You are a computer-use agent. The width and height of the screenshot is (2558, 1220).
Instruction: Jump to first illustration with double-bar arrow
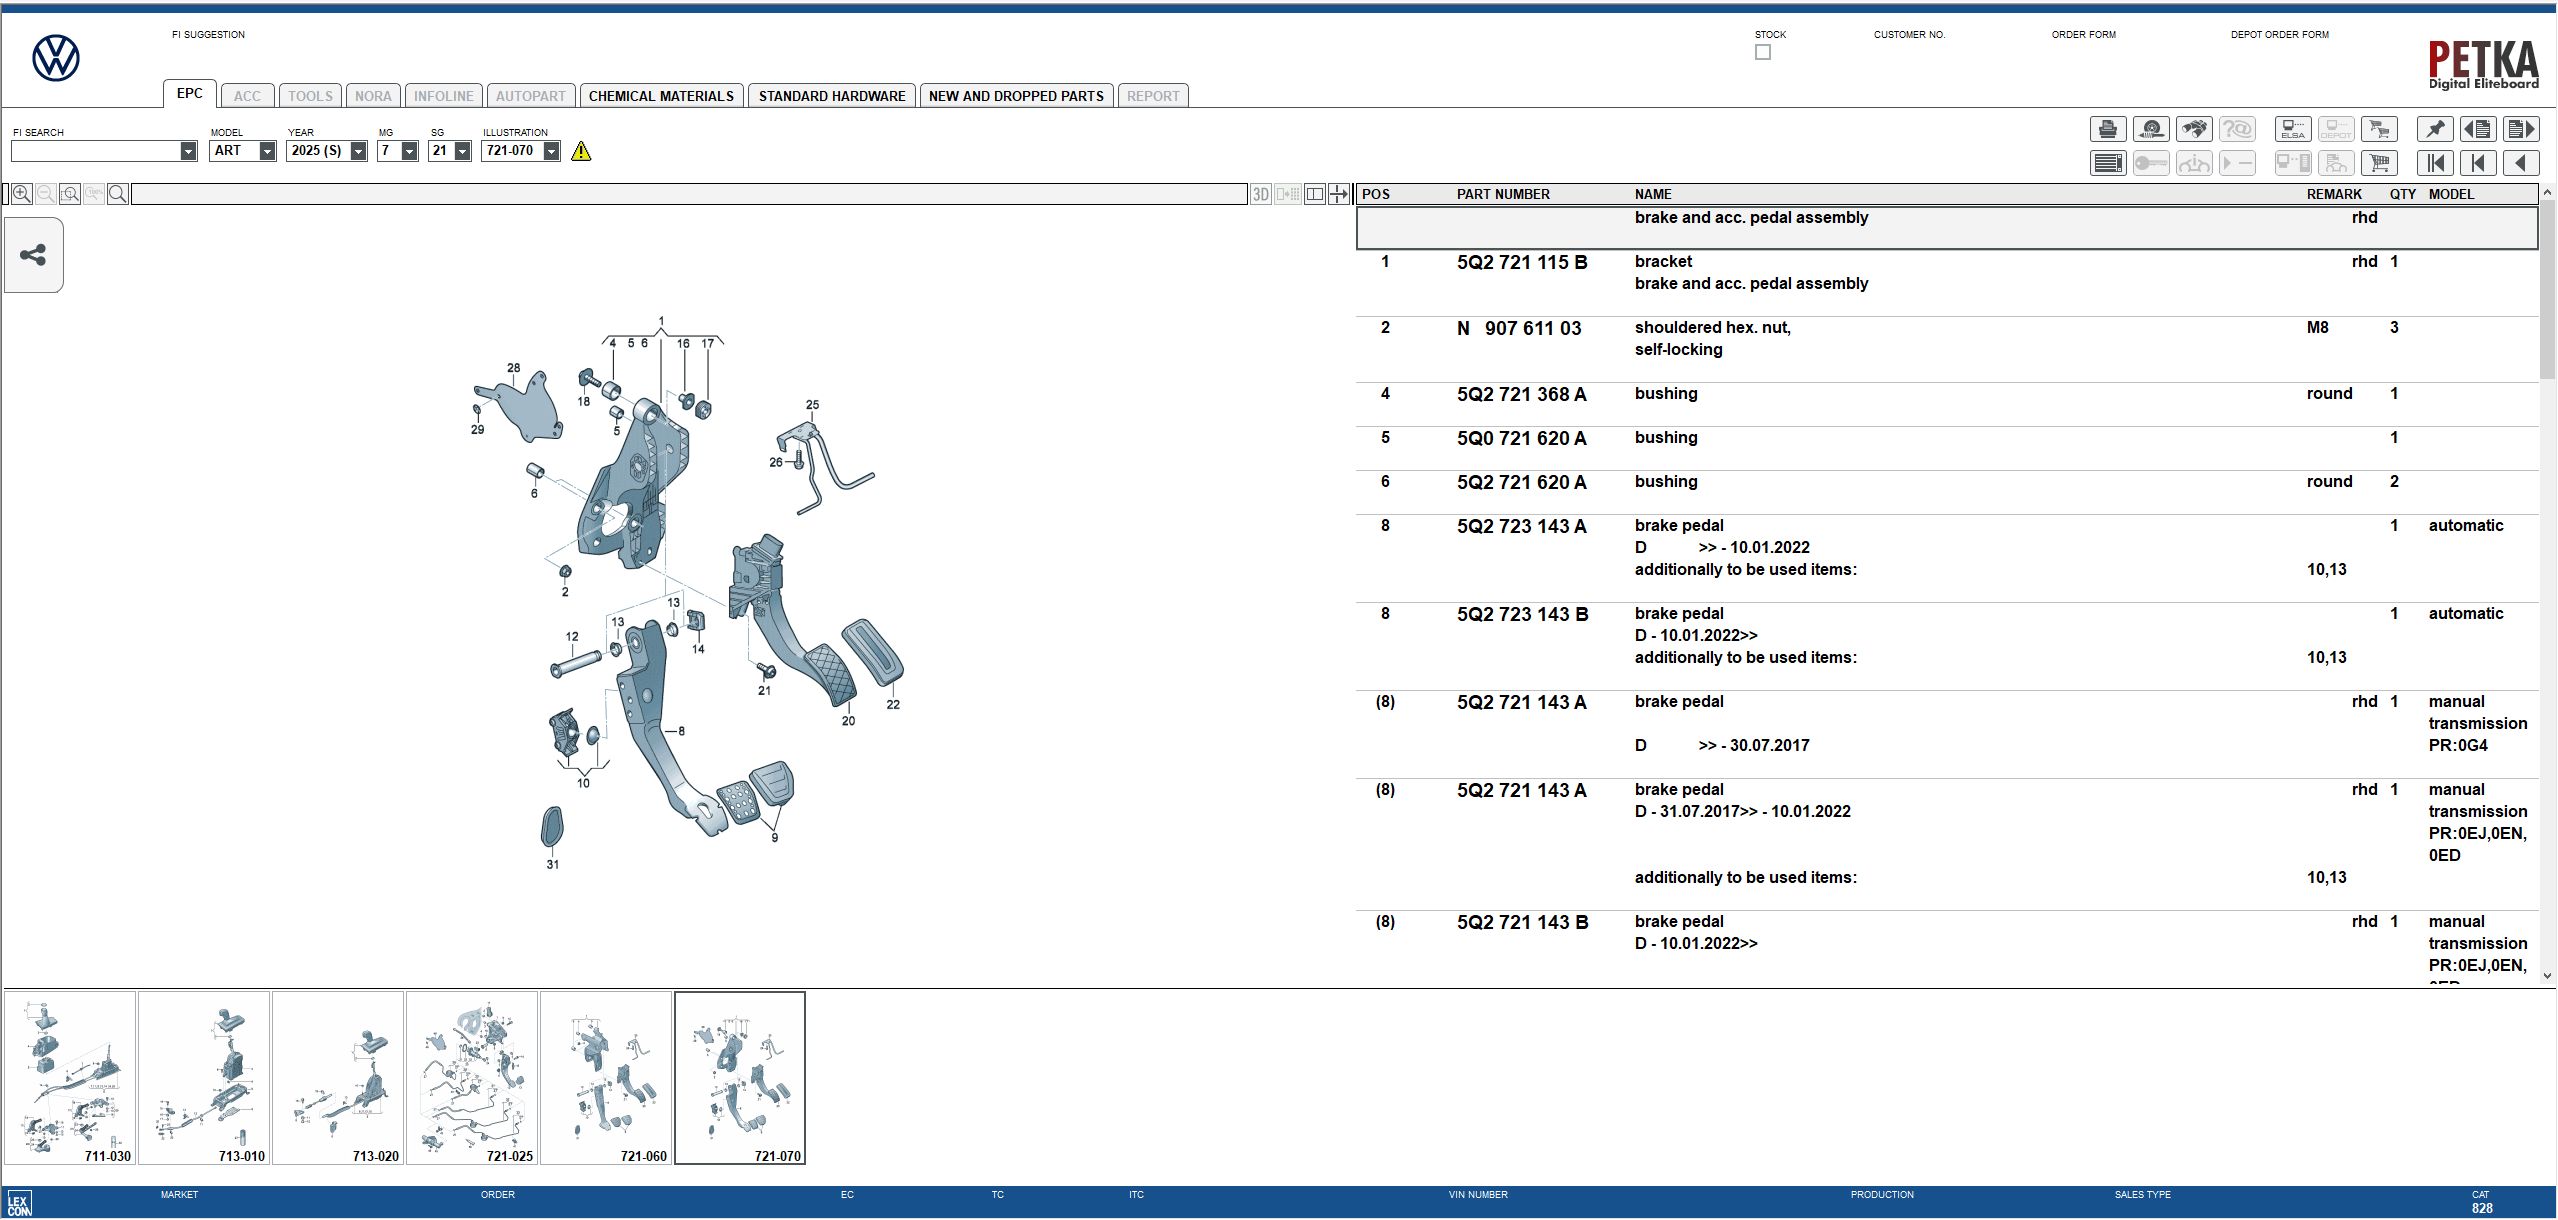click(x=2435, y=163)
